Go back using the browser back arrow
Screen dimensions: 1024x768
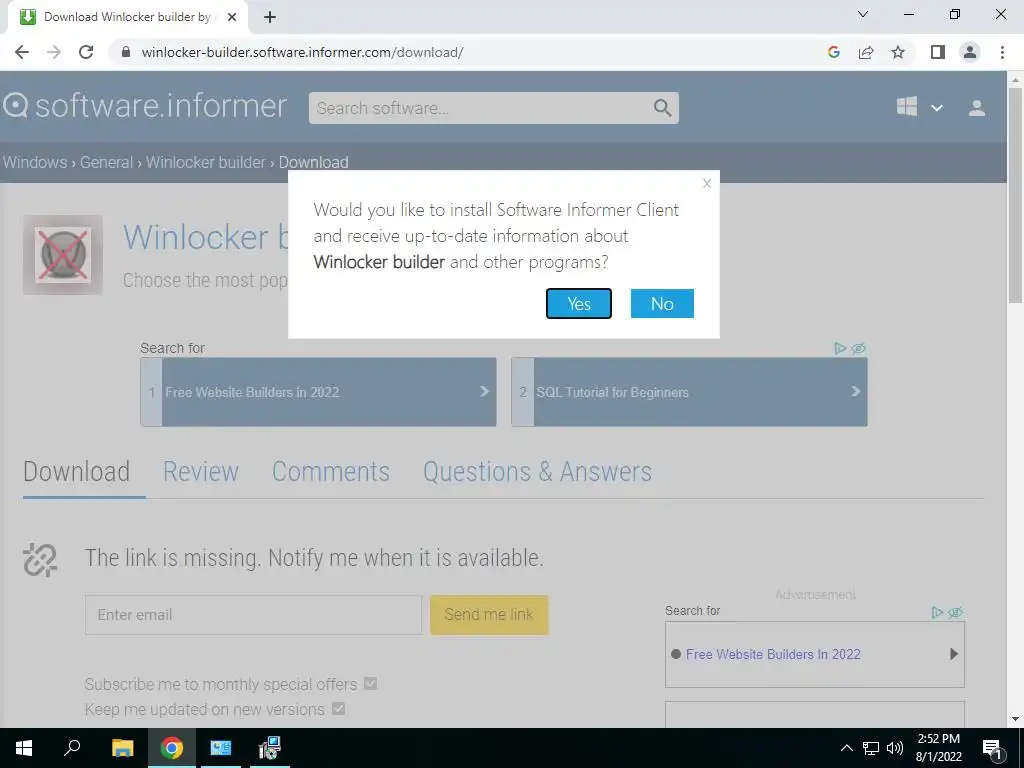coord(22,52)
